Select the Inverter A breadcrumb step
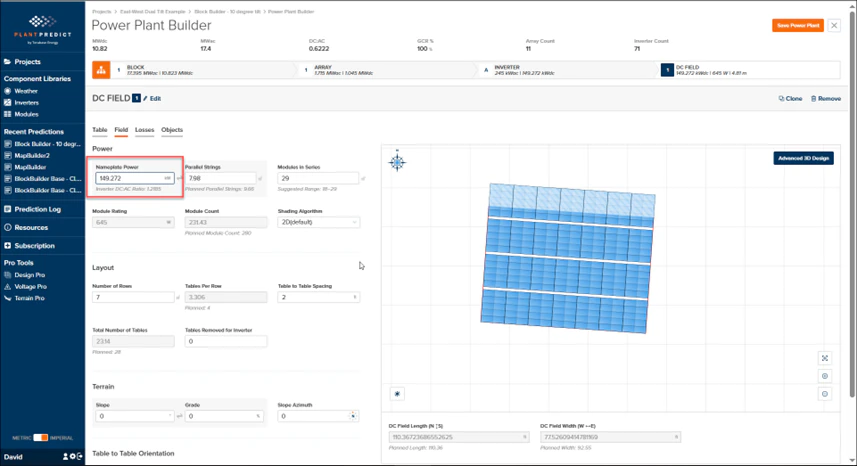 click(568, 70)
